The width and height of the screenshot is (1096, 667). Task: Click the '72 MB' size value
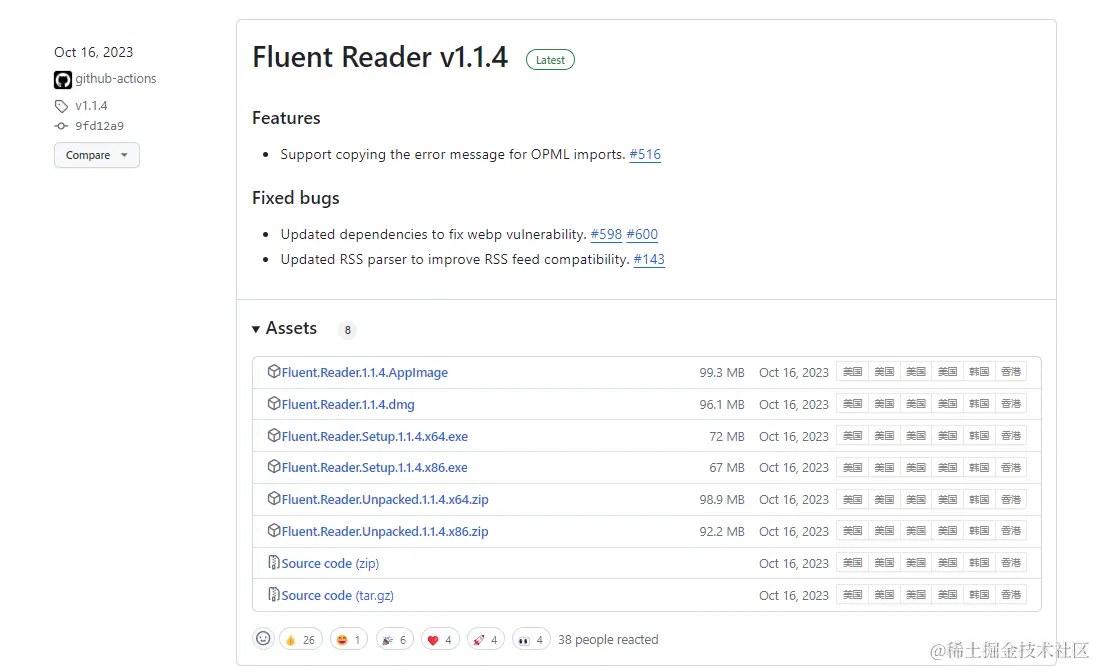point(727,436)
